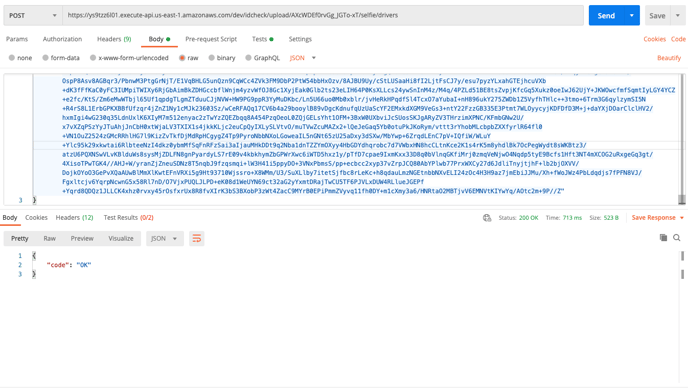
Task: Open the response Headers (12) tab
Action: pyautogui.click(x=74, y=217)
